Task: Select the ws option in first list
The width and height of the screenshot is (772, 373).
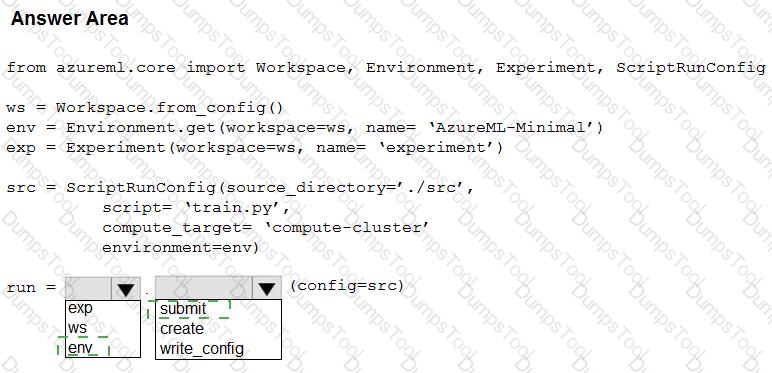Action: pyautogui.click(x=78, y=328)
